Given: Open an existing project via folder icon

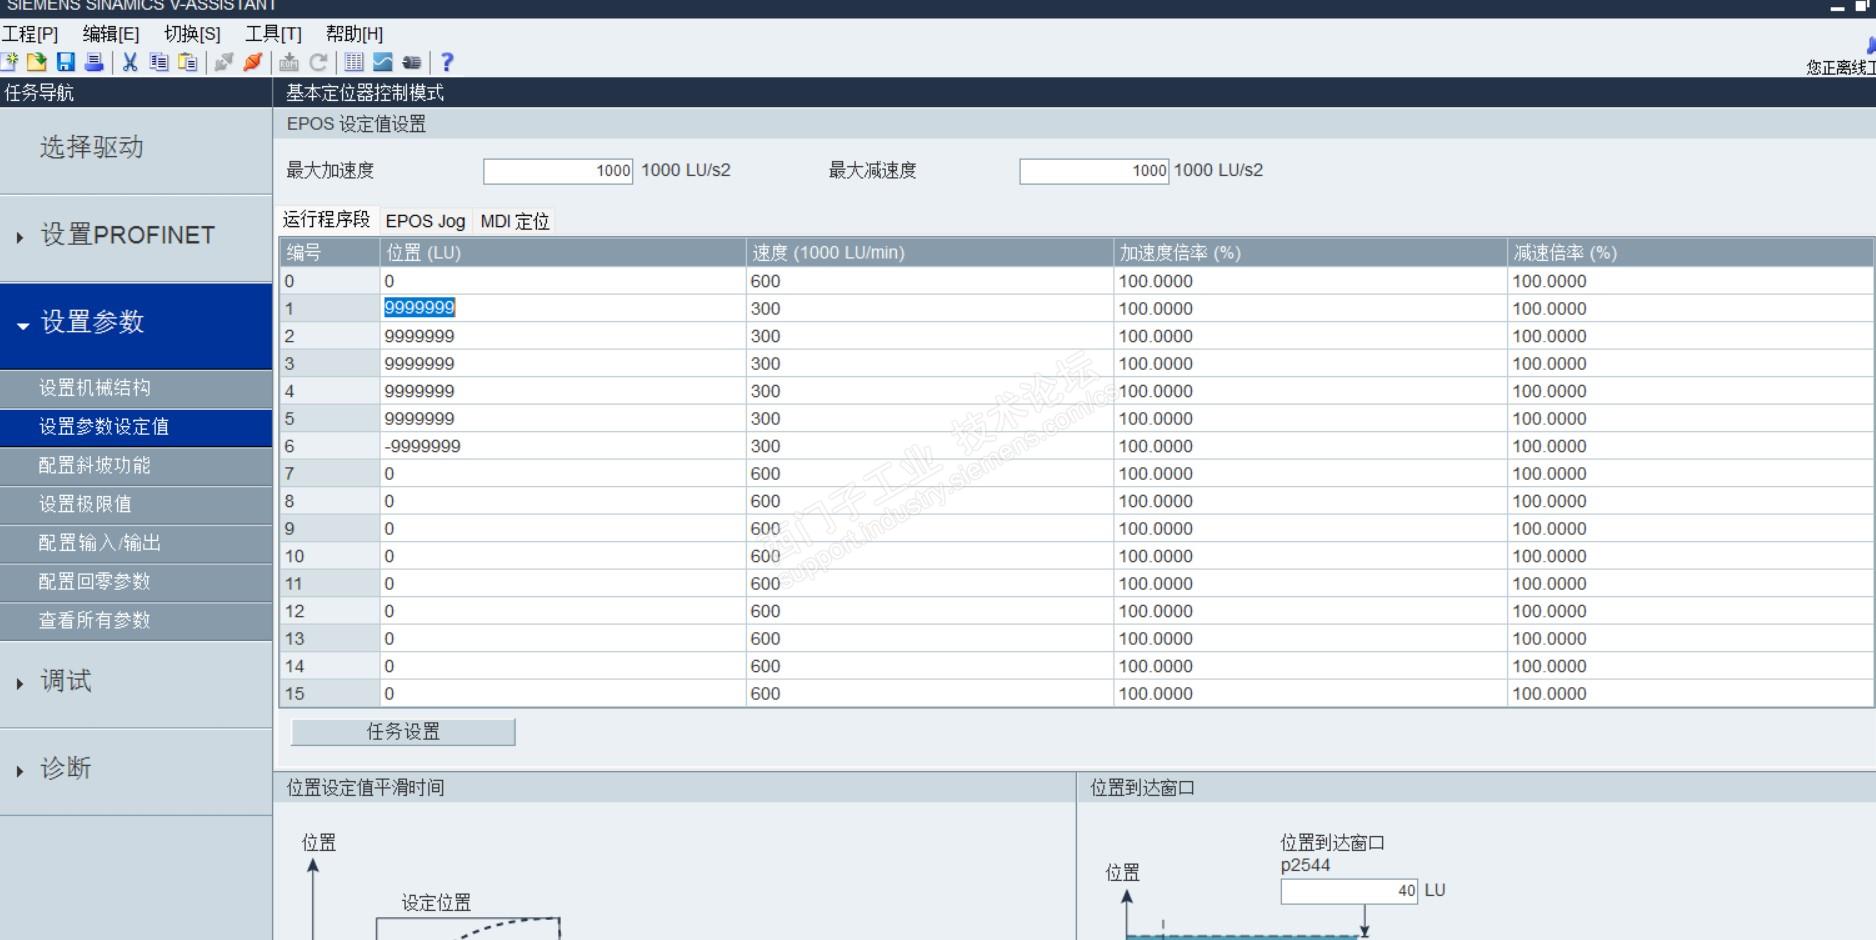Looking at the screenshot, I should click(x=37, y=62).
